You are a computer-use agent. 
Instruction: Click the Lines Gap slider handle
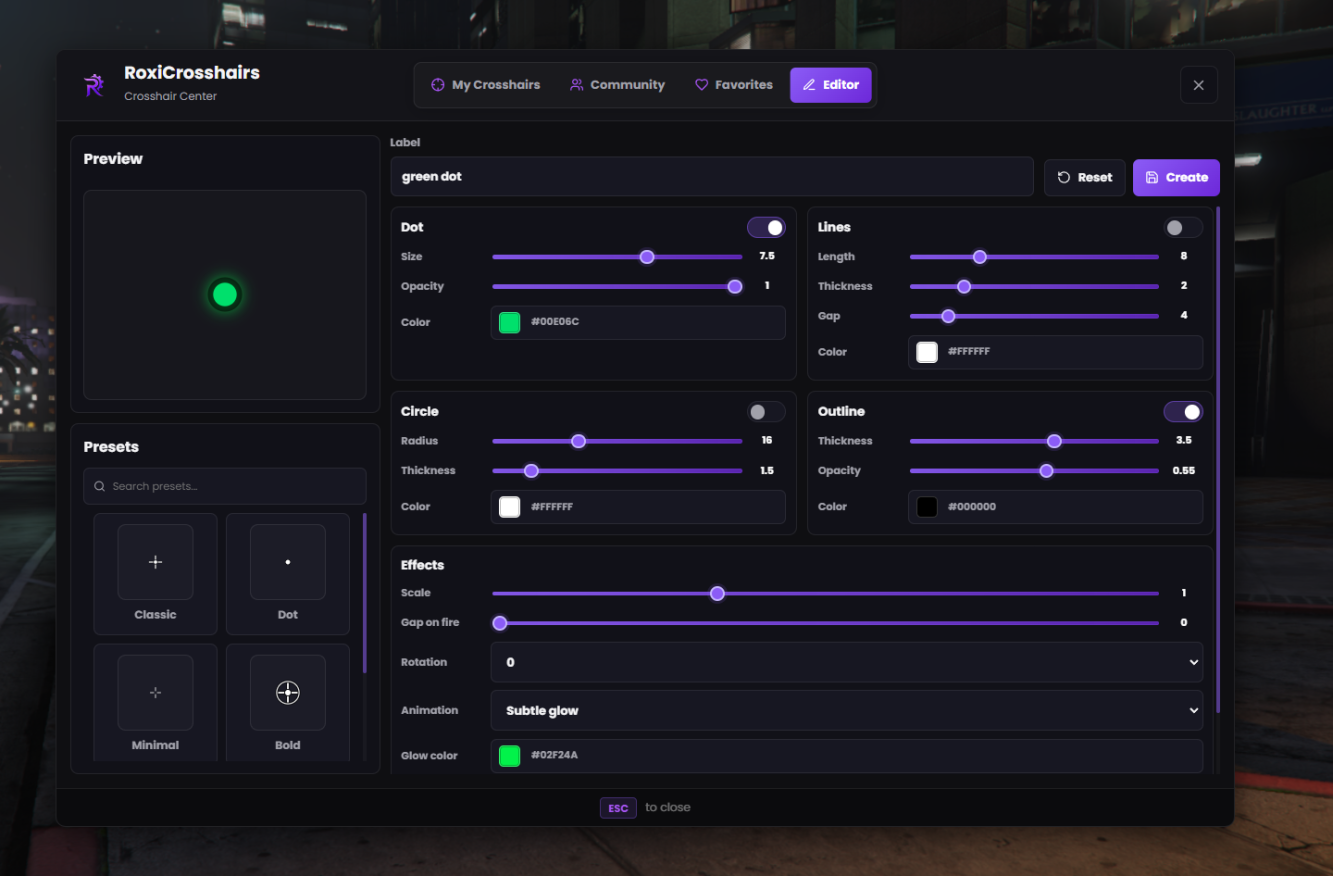pos(948,316)
